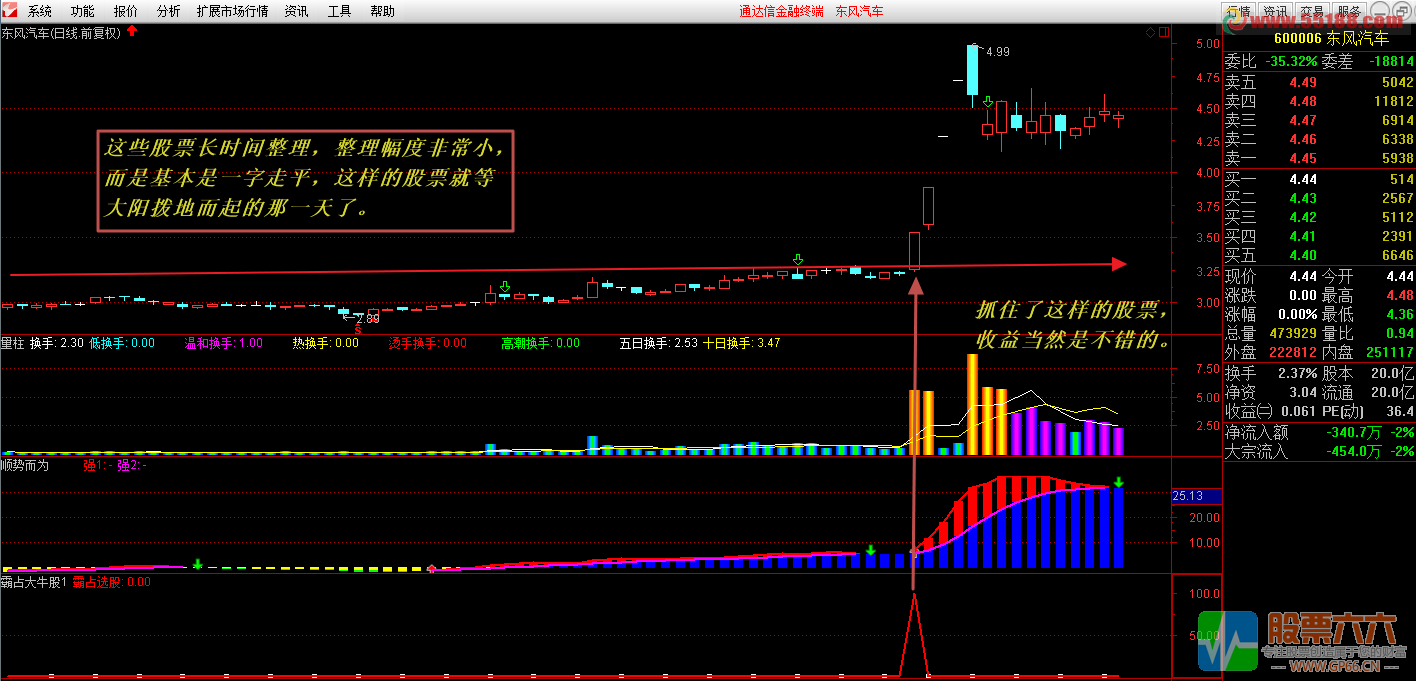The width and height of the screenshot is (1416, 681).
Task: Click the 600006 东风汽车 stock header
Action: click(x=1331, y=39)
